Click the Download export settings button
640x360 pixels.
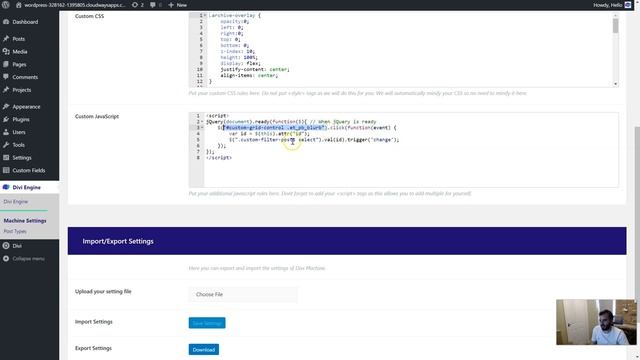click(x=204, y=349)
